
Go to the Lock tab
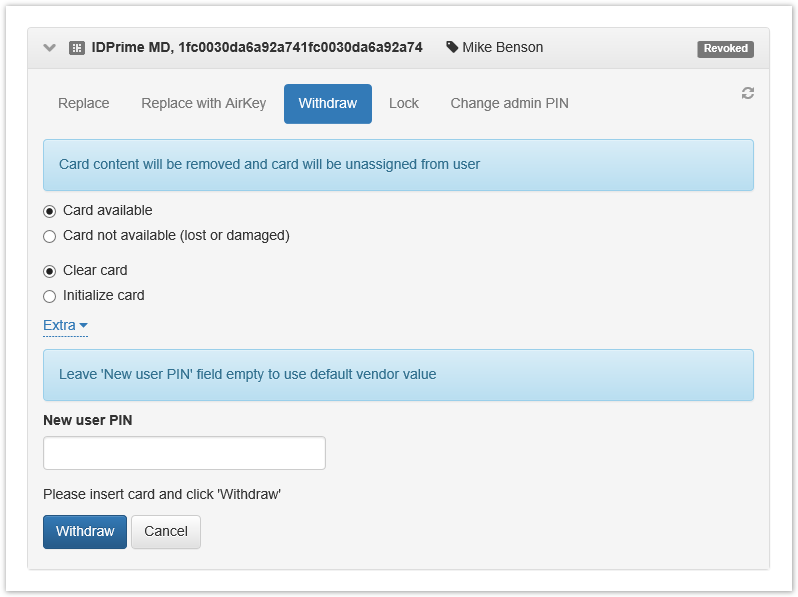pyautogui.click(x=404, y=103)
